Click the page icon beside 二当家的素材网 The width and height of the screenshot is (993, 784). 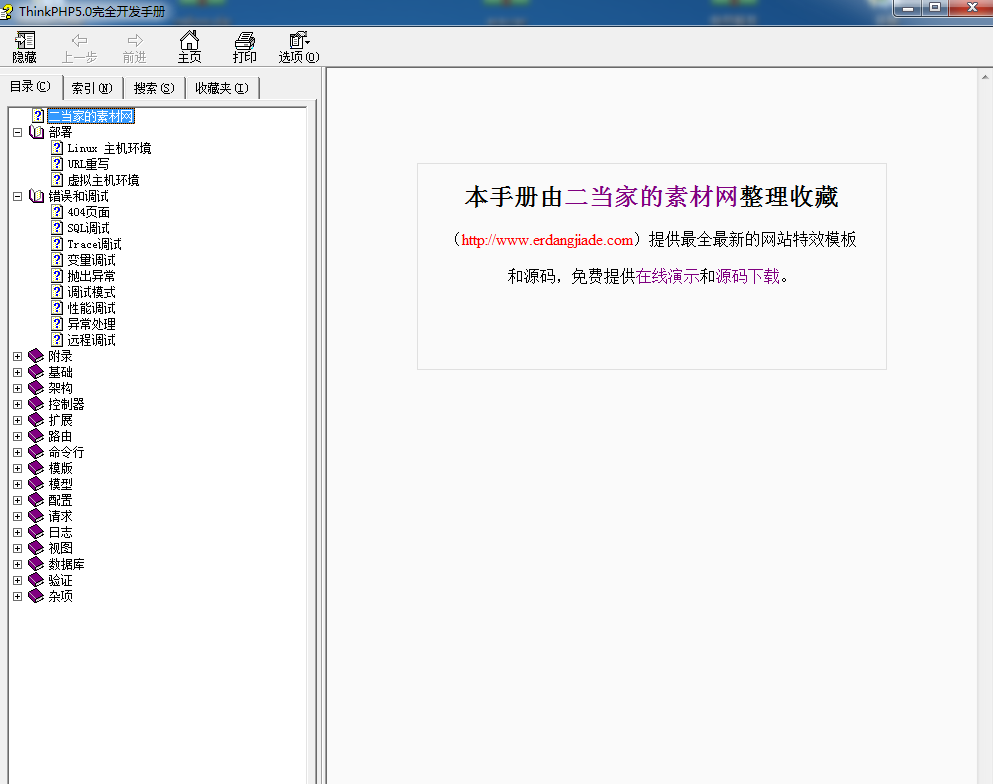(39, 116)
